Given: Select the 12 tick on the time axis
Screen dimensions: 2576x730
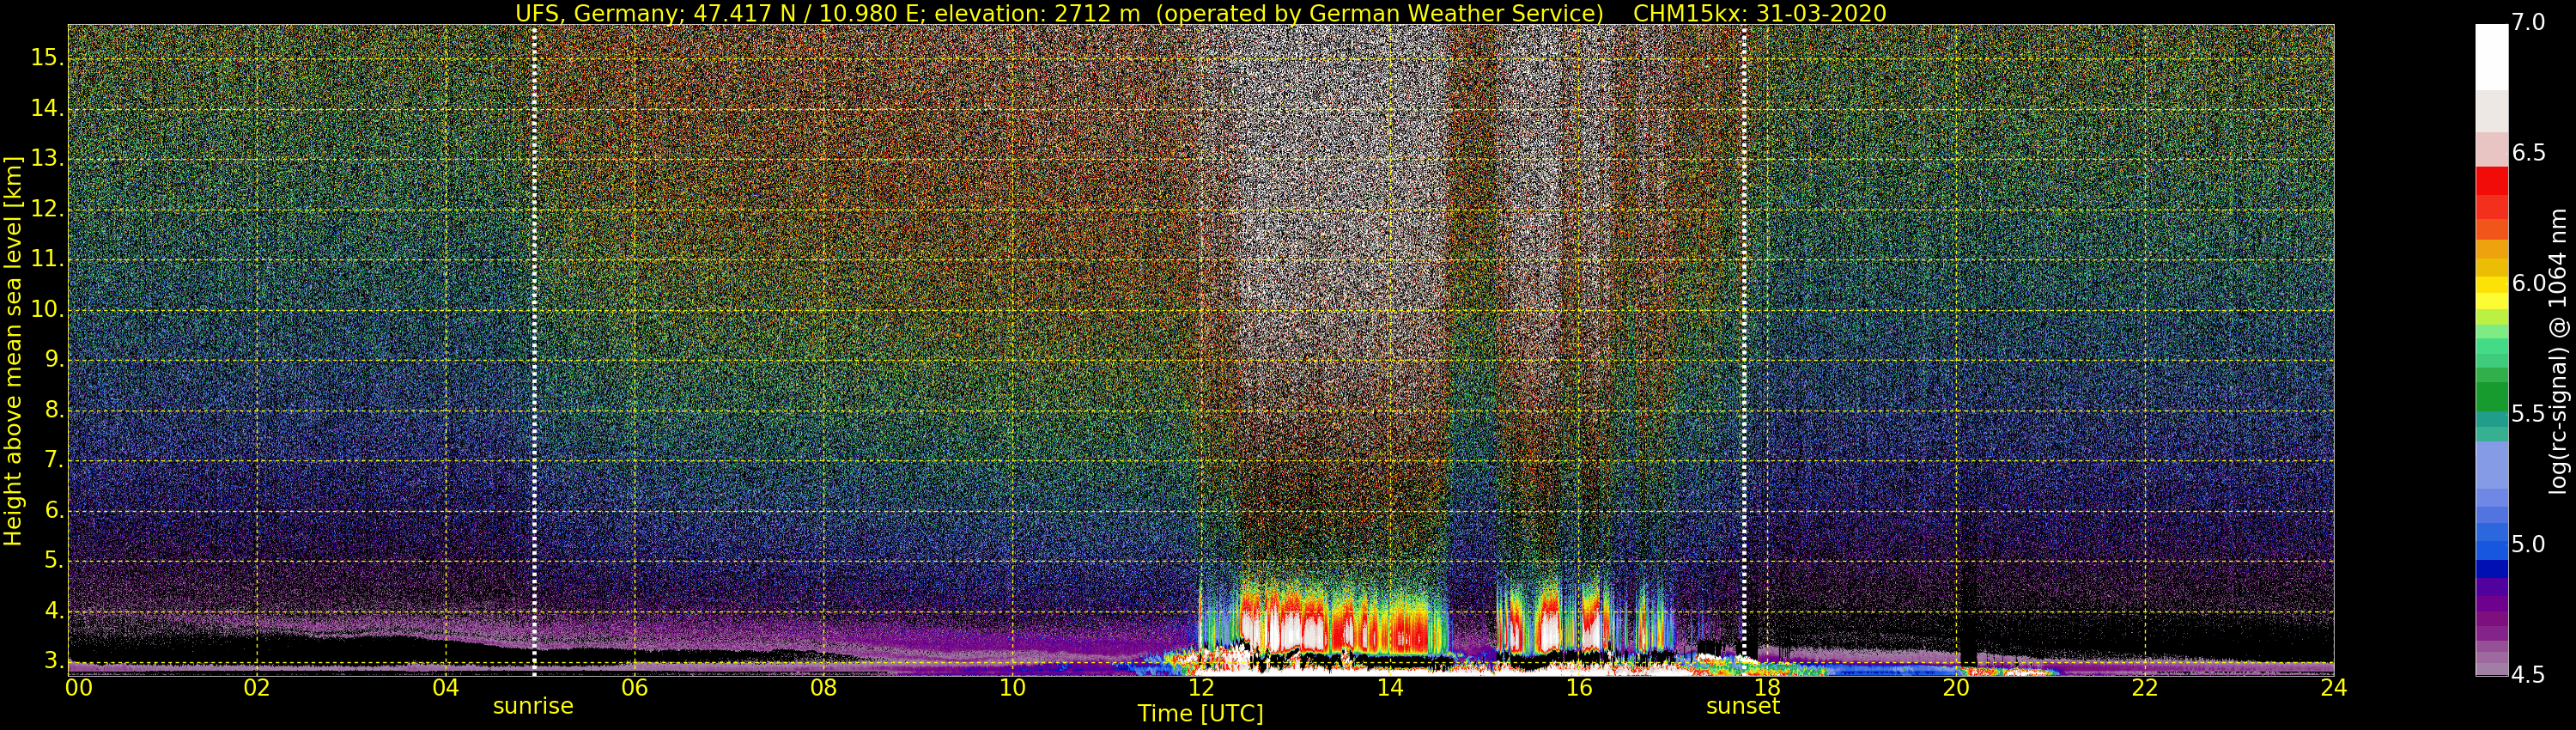Looking at the screenshot, I should click(1201, 688).
